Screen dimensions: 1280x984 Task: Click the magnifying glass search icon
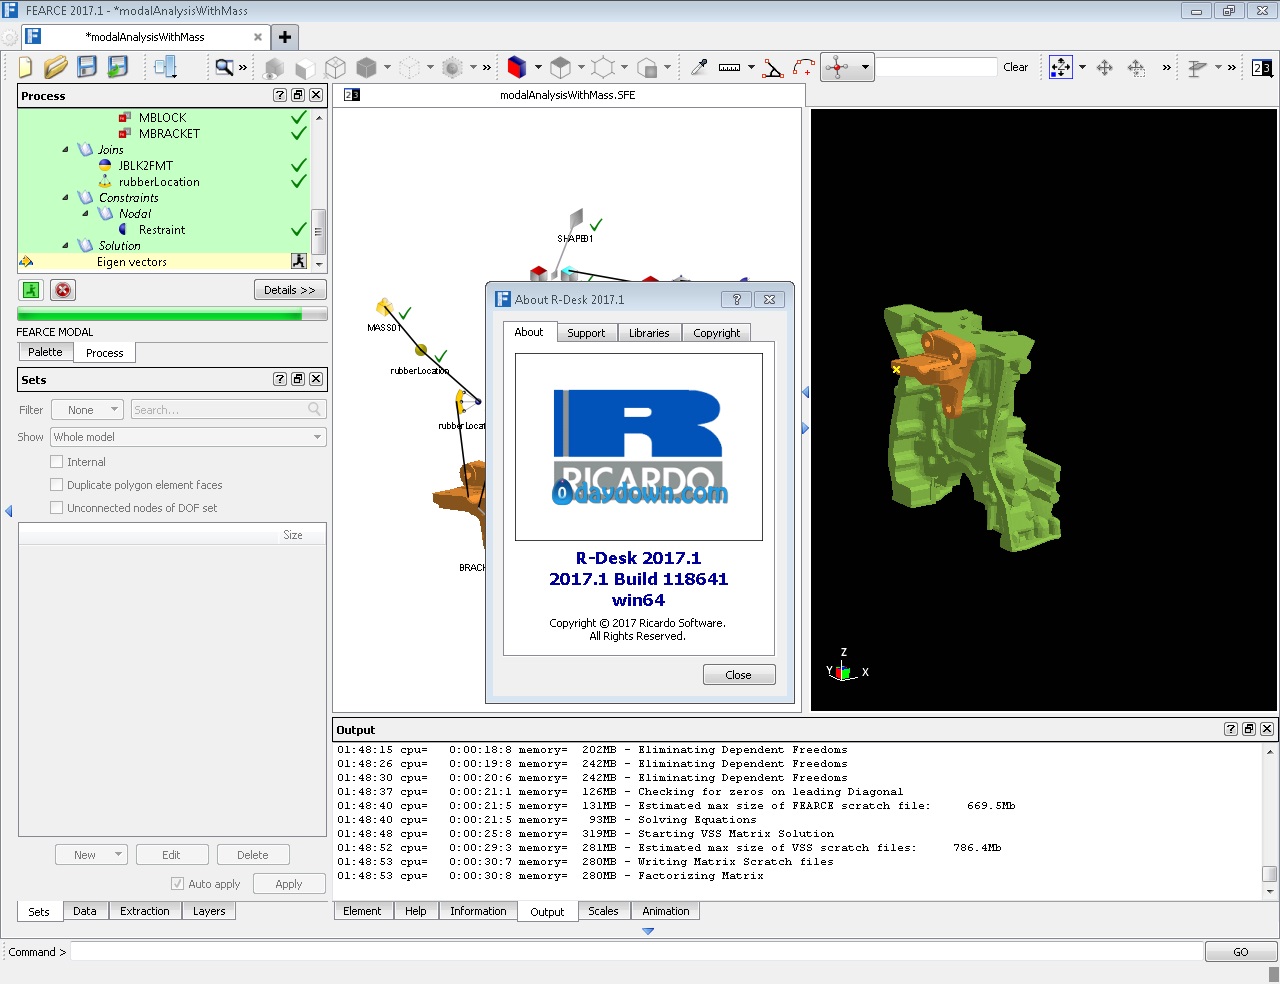click(224, 67)
